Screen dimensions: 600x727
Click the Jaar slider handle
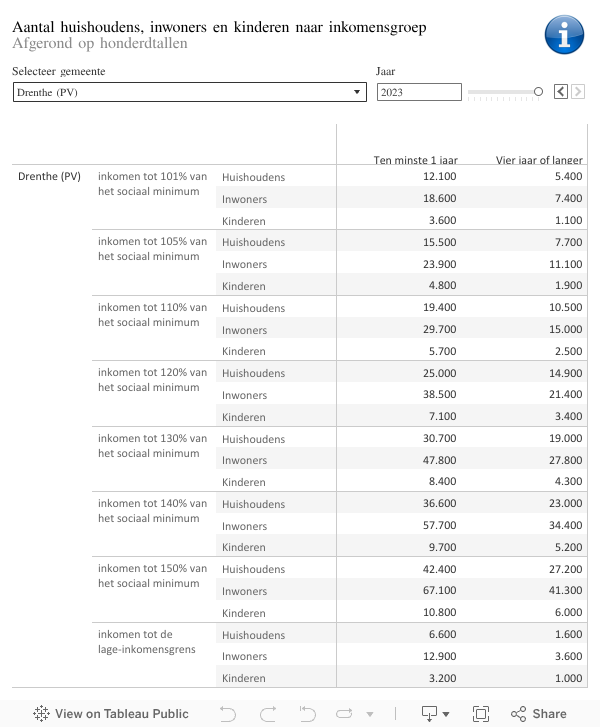tap(538, 92)
